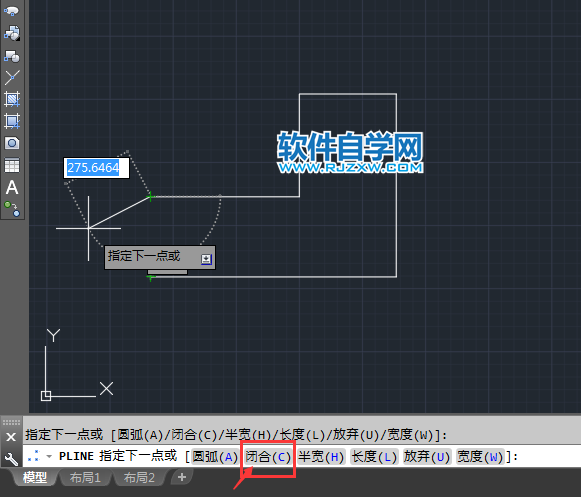
Task: Select the Hatch tool icon
Action: pyautogui.click(x=12, y=99)
